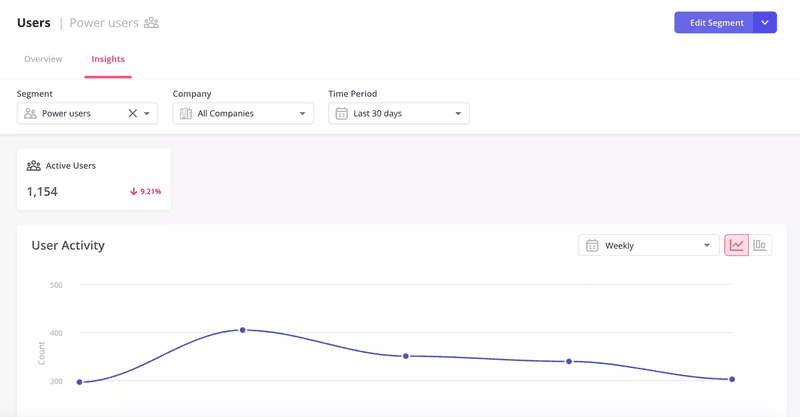Open the Last 30 days time period dropdown

(x=458, y=114)
